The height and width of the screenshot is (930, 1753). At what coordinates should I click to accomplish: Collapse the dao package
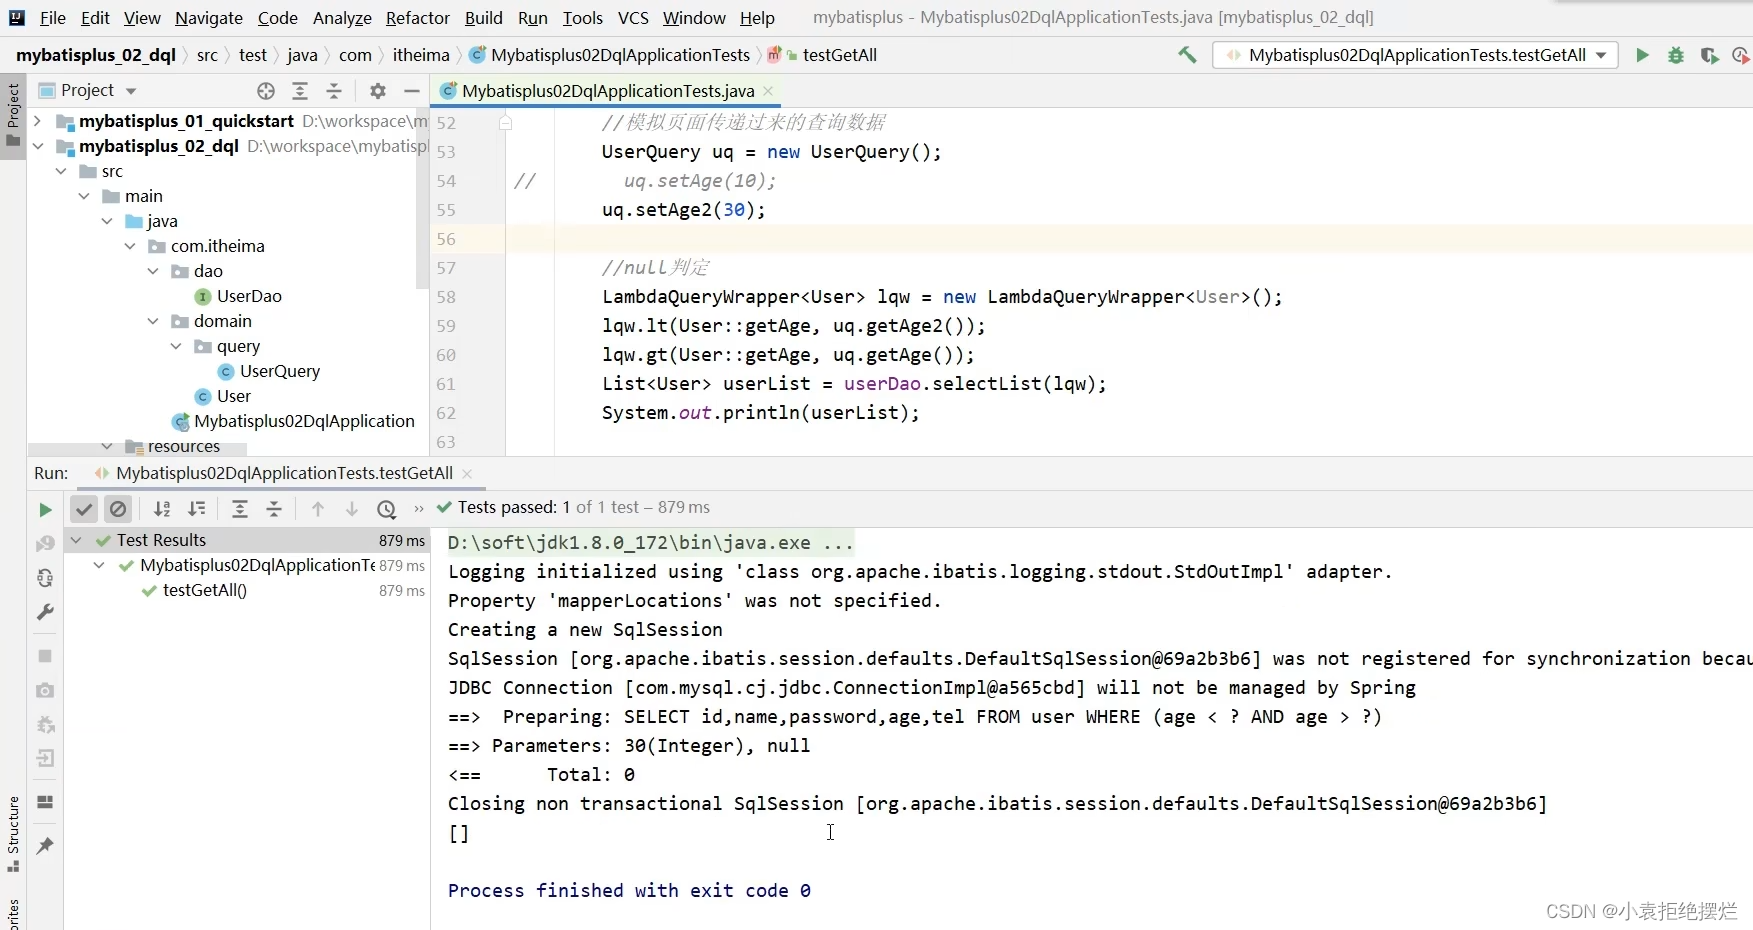point(153,271)
